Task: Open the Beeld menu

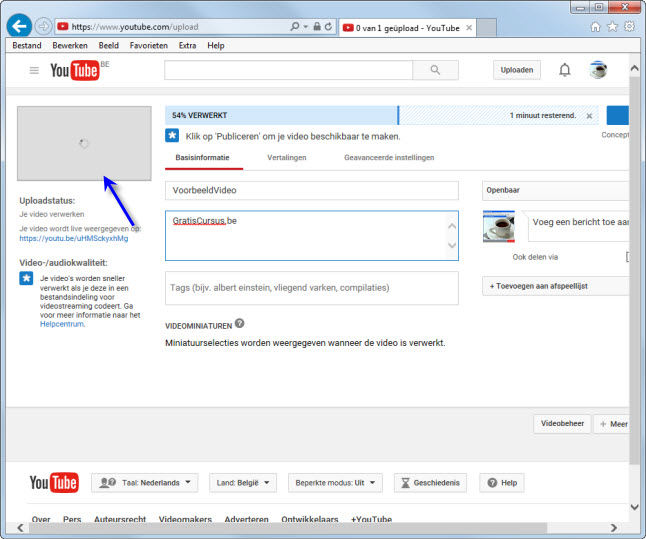Action: [109, 46]
